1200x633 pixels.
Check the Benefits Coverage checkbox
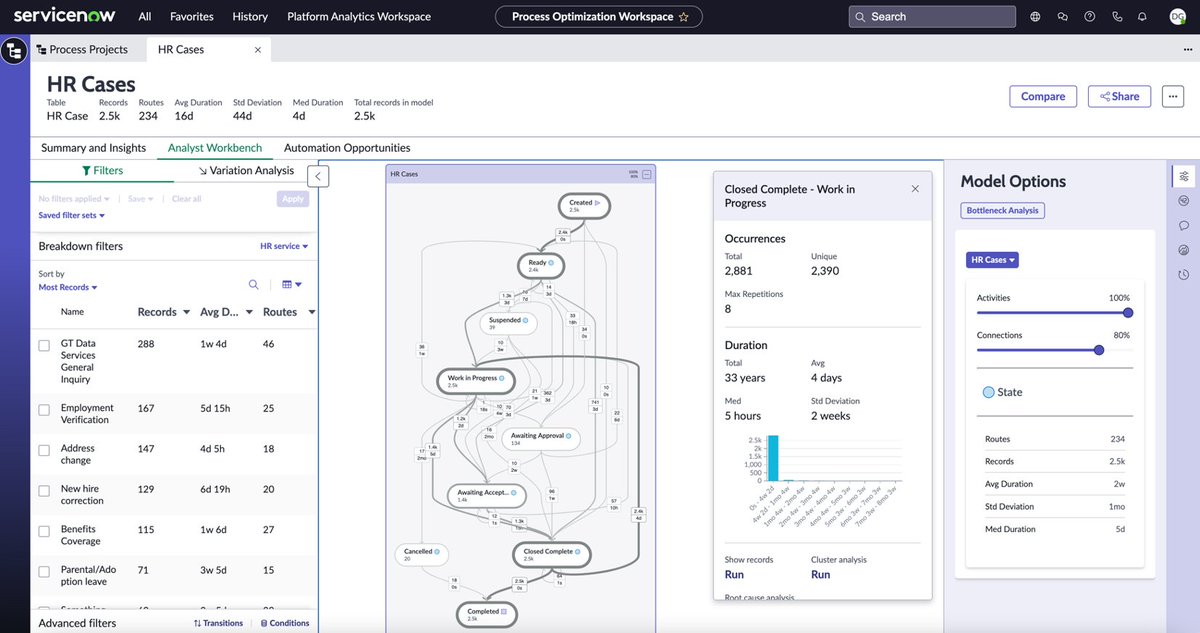[x=44, y=531]
